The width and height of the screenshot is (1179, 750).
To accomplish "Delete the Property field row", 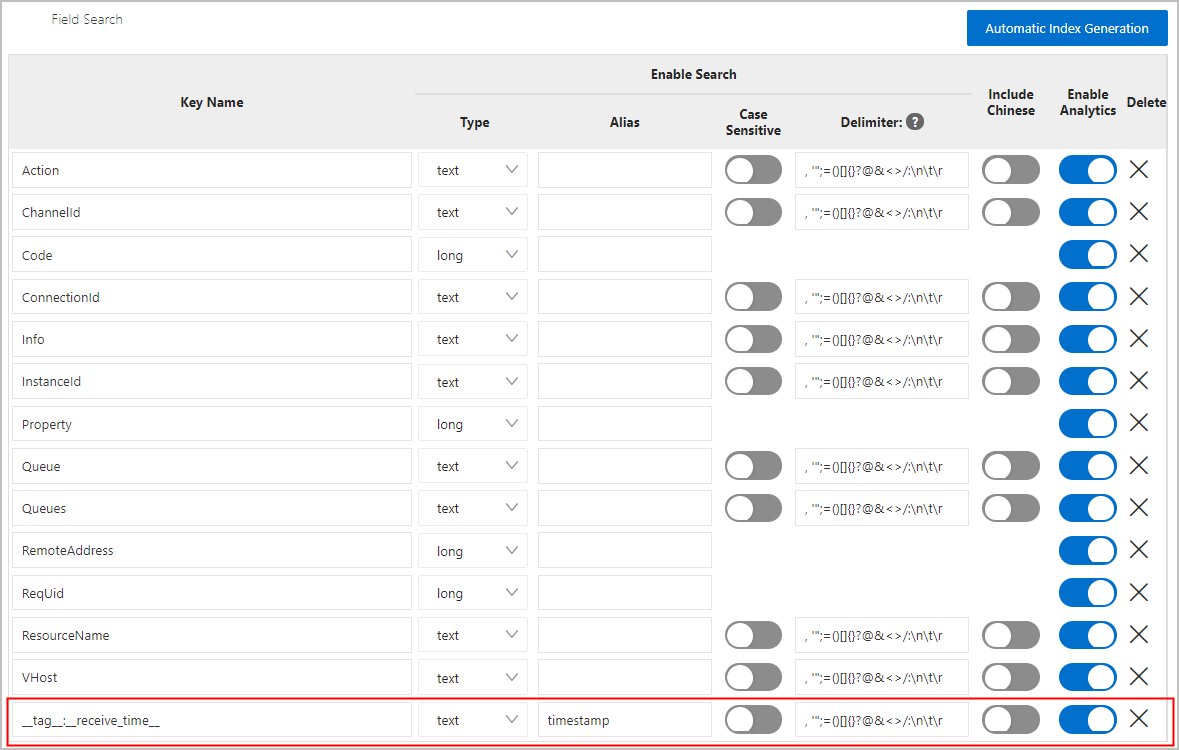I will coord(1138,424).
